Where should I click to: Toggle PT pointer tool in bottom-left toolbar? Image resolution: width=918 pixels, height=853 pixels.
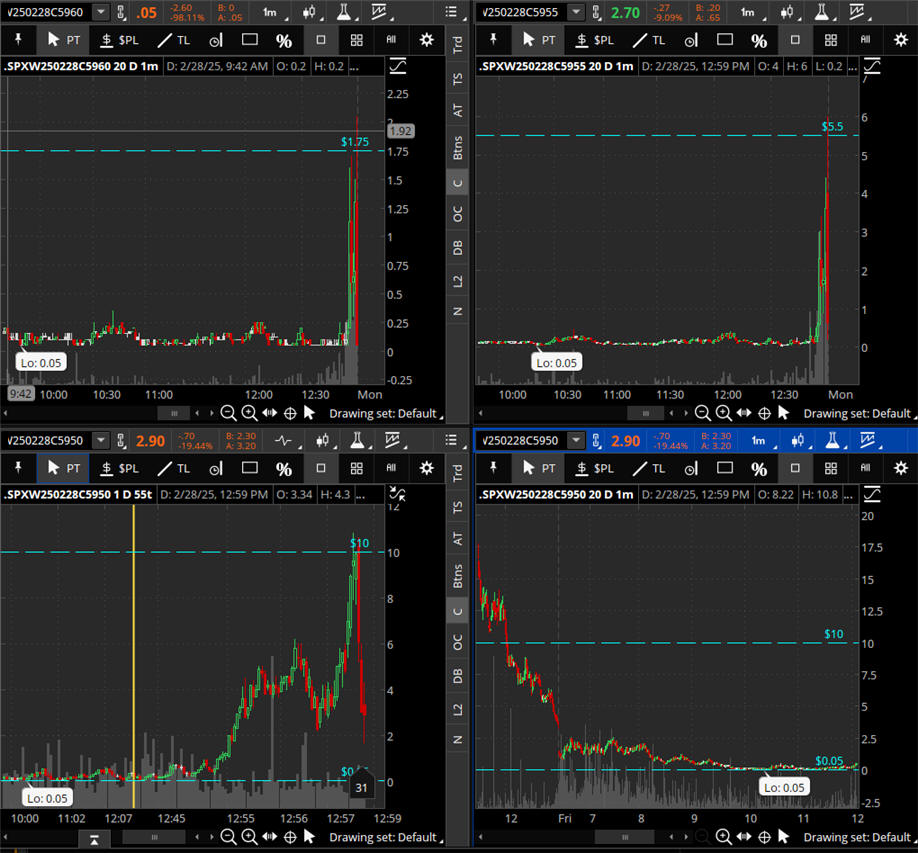pyautogui.click(x=63, y=468)
